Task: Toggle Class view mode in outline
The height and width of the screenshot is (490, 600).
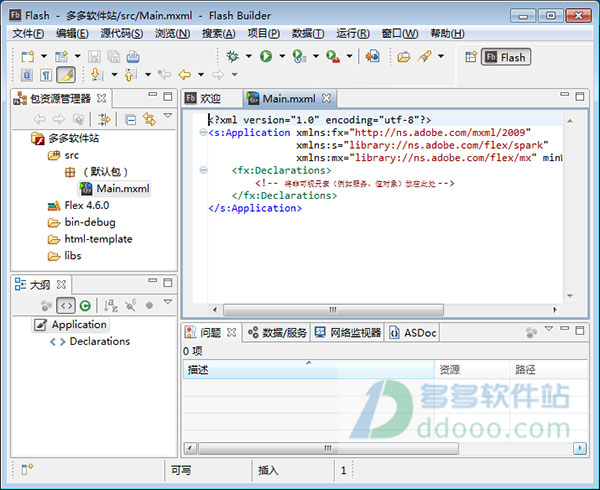Action: pos(85,305)
